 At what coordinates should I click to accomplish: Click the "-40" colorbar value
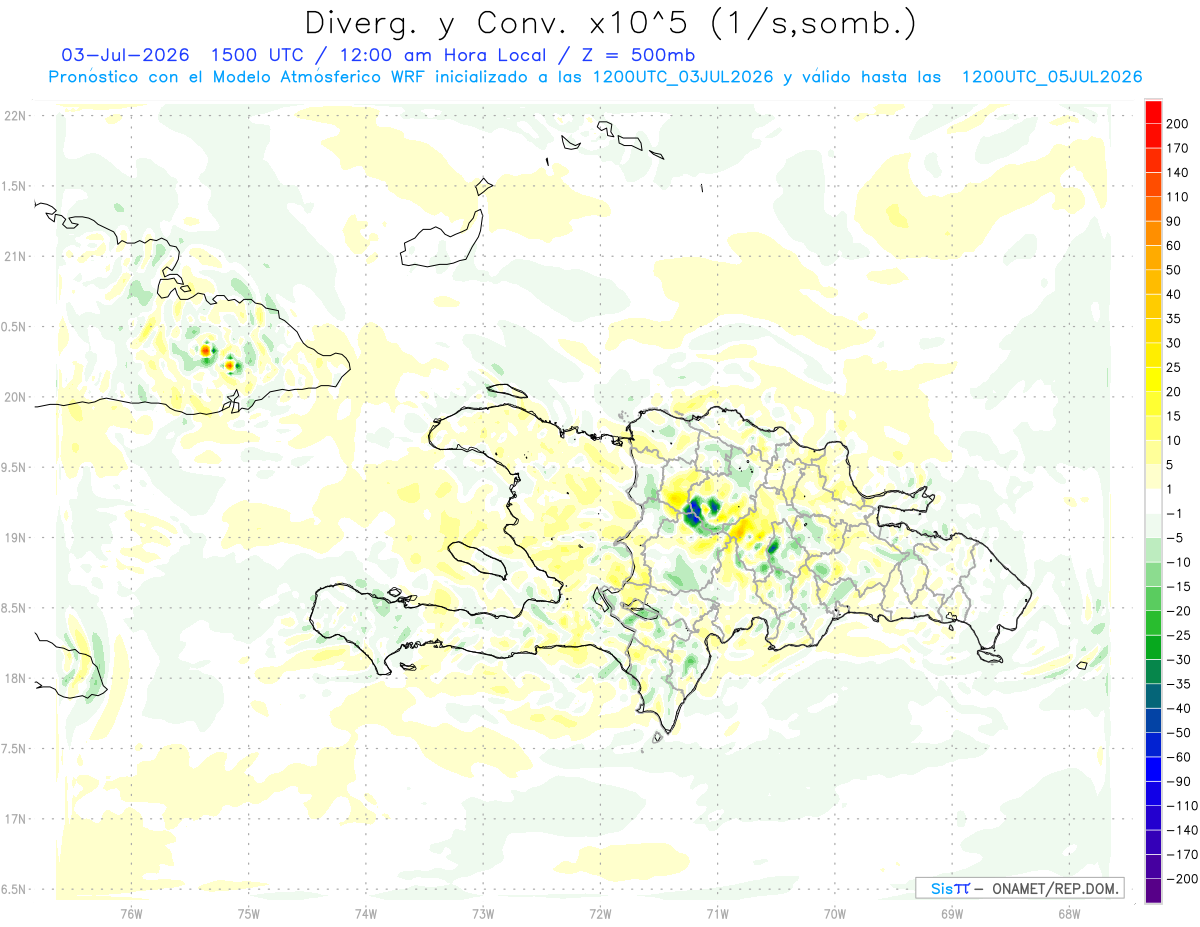coord(1177,708)
